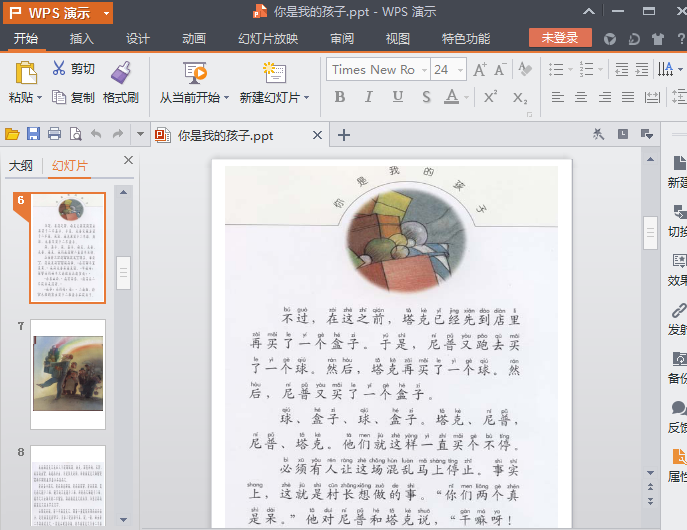Expand the 粘贴 paste options arrow
687x530 pixels.
(x=39, y=98)
